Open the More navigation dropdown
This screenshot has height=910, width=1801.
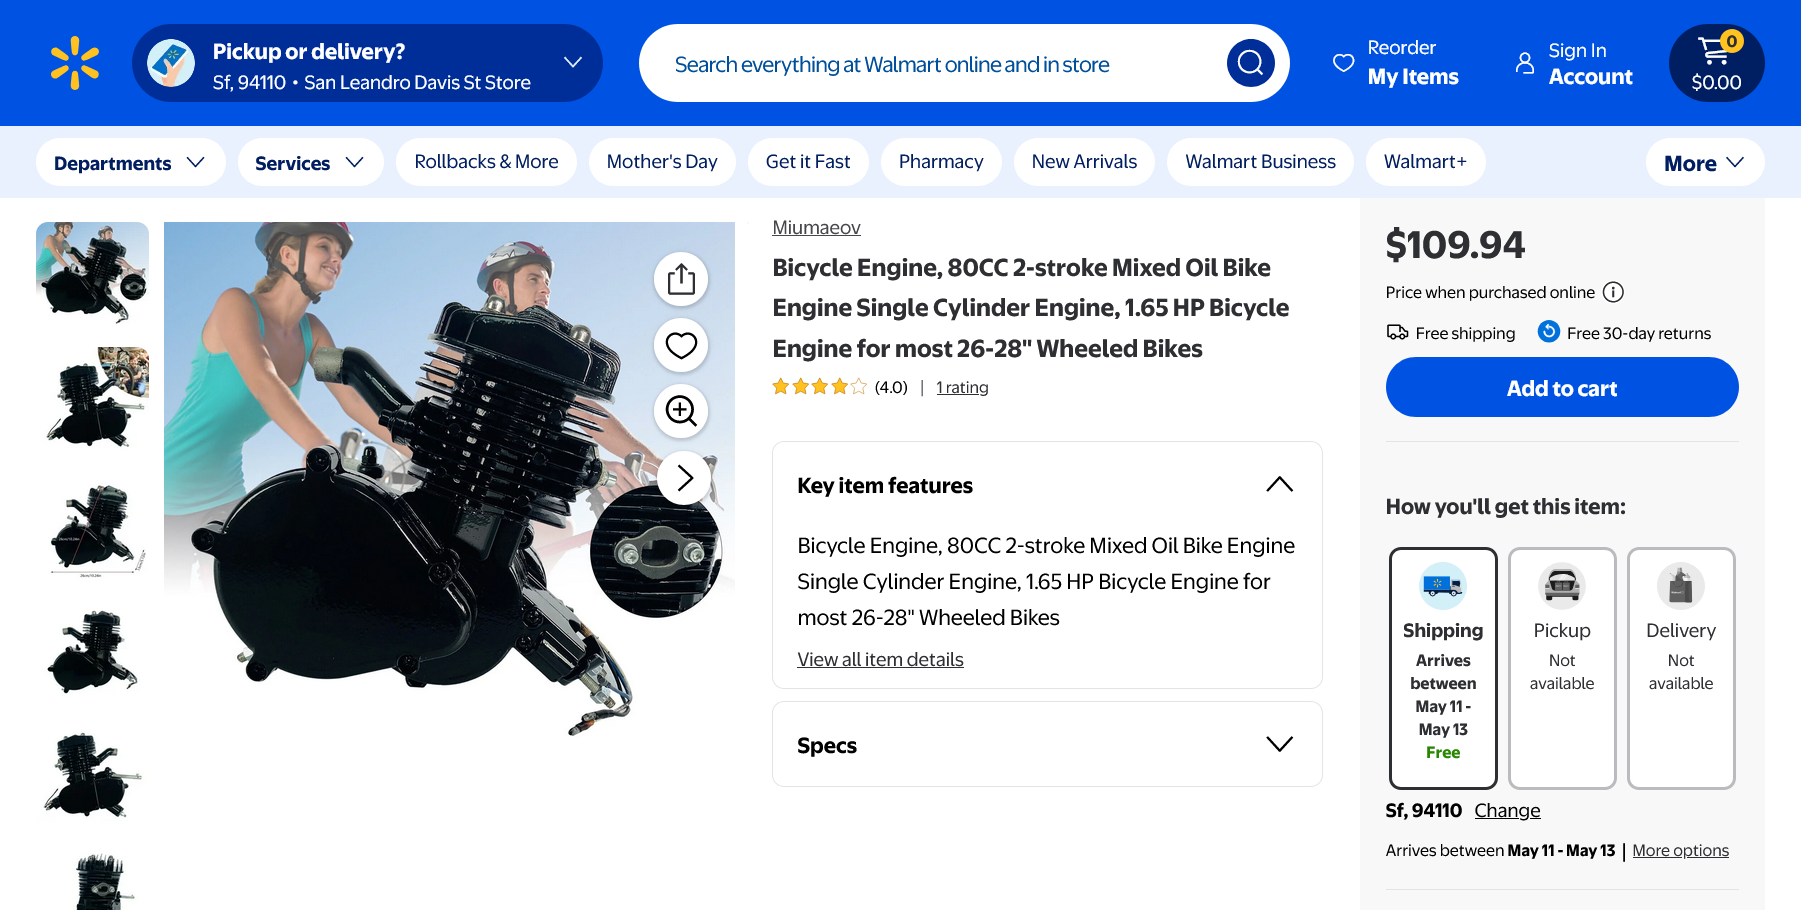click(1704, 162)
